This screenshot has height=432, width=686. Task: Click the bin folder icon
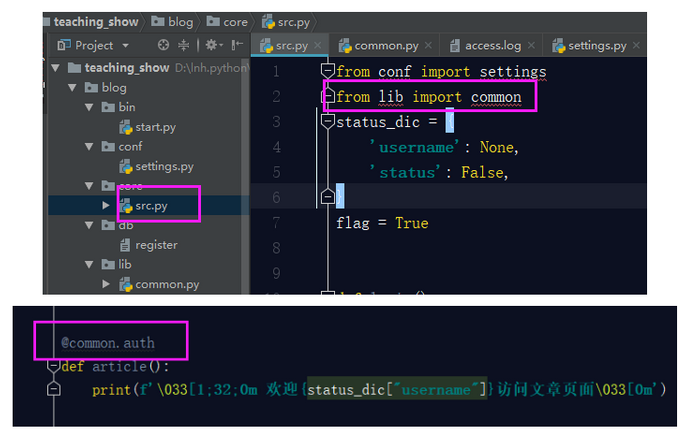click(108, 107)
